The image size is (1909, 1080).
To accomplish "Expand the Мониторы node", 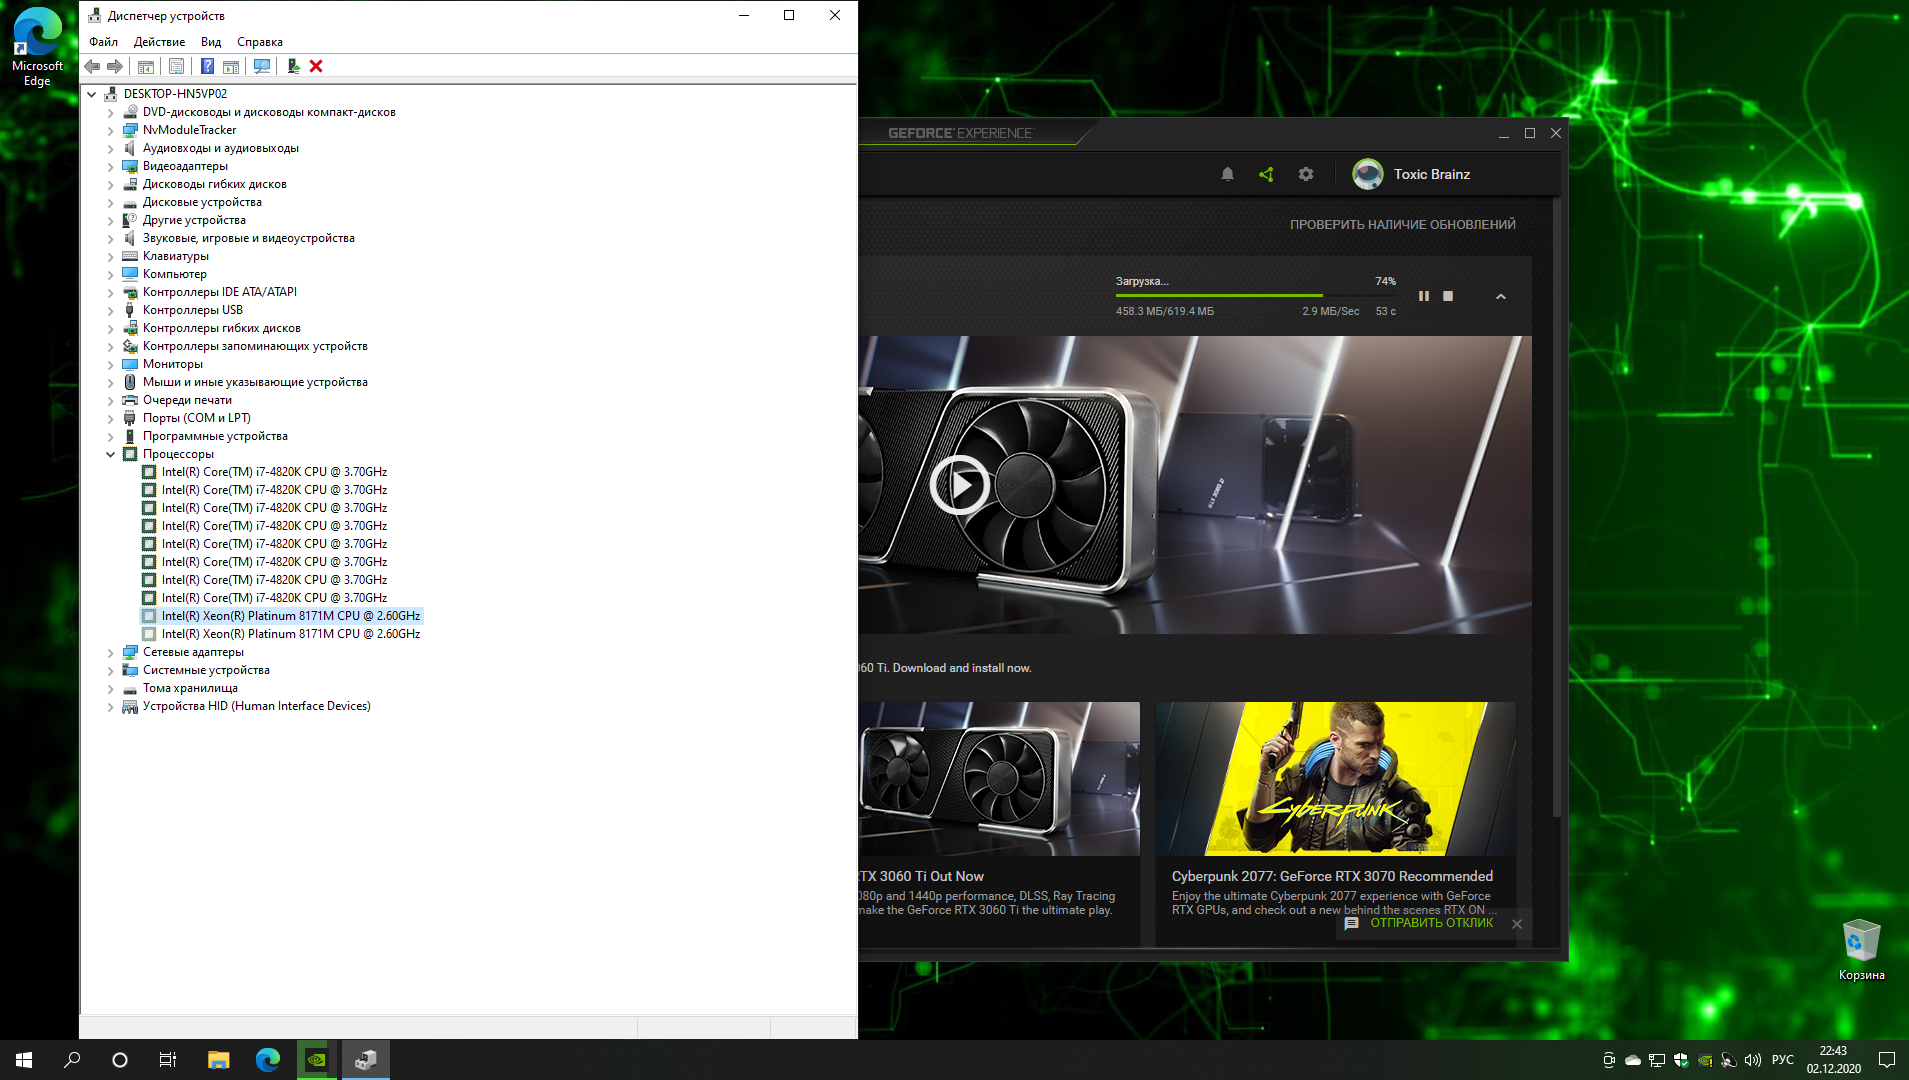I will point(111,364).
